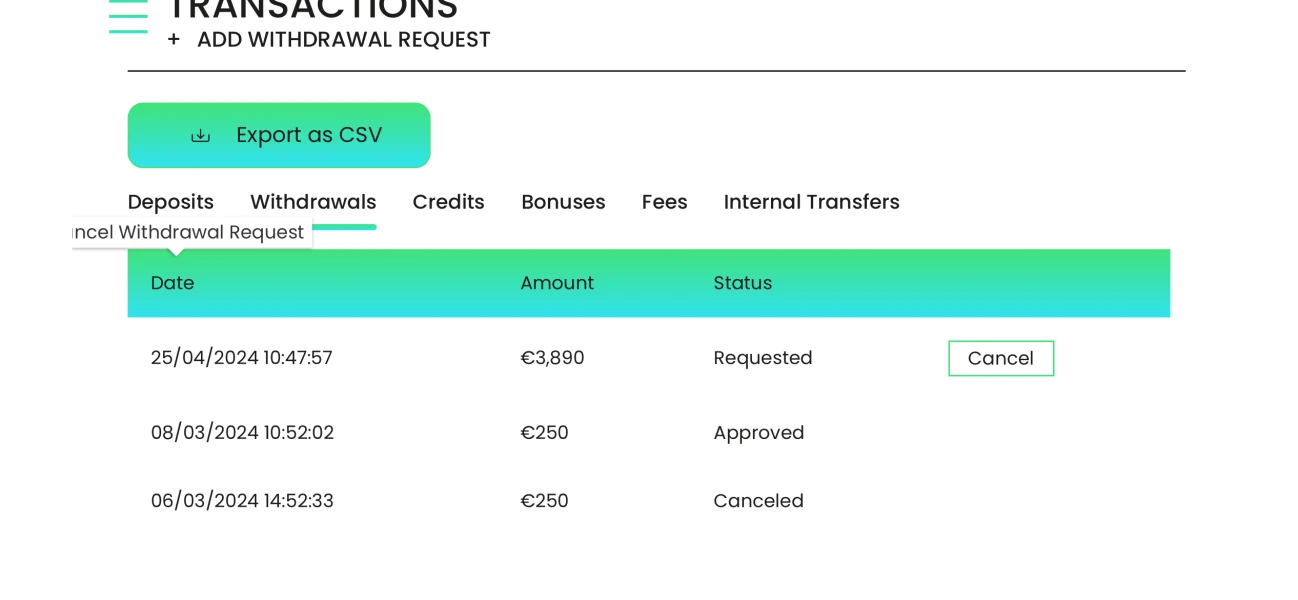Viewport: 1298px width, 600px height.
Task: Select the 25/04/2024 10:47:57 date entry
Action: point(241,358)
